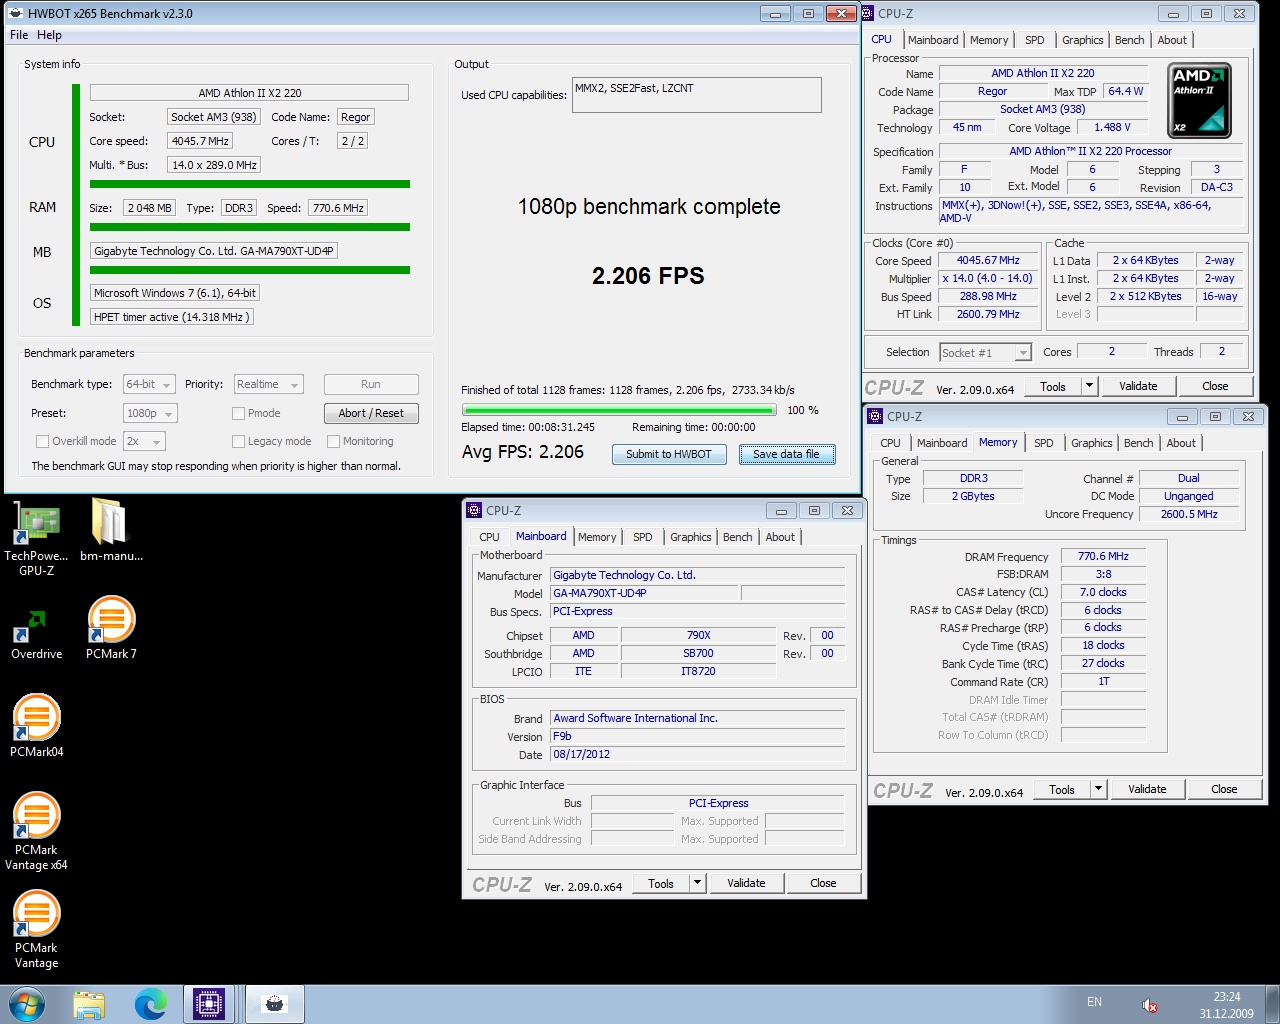Launch PCMark Vantage x64 icon
The width and height of the screenshot is (1280, 1024).
click(36, 831)
